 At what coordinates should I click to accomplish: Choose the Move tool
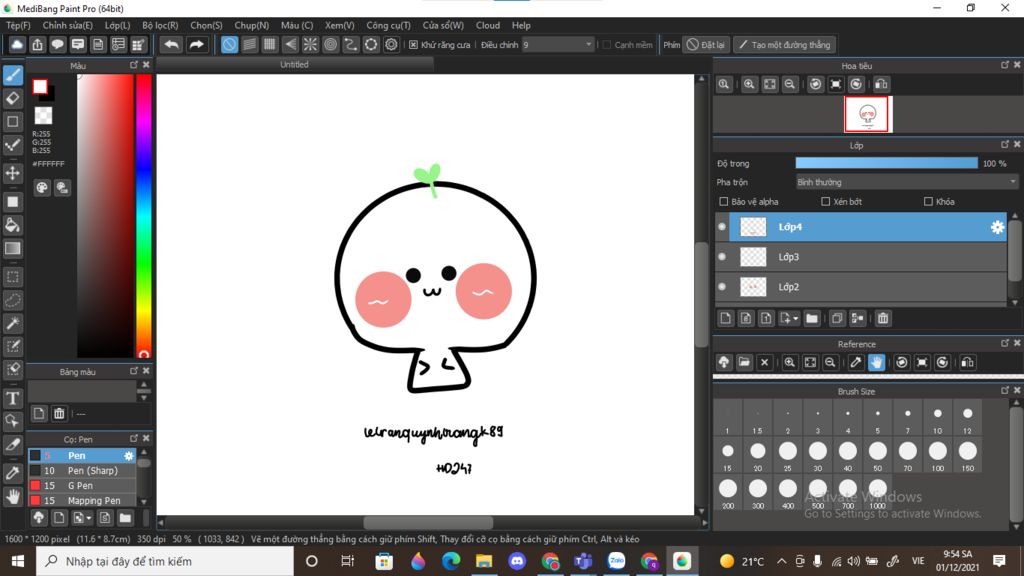pyautogui.click(x=12, y=173)
